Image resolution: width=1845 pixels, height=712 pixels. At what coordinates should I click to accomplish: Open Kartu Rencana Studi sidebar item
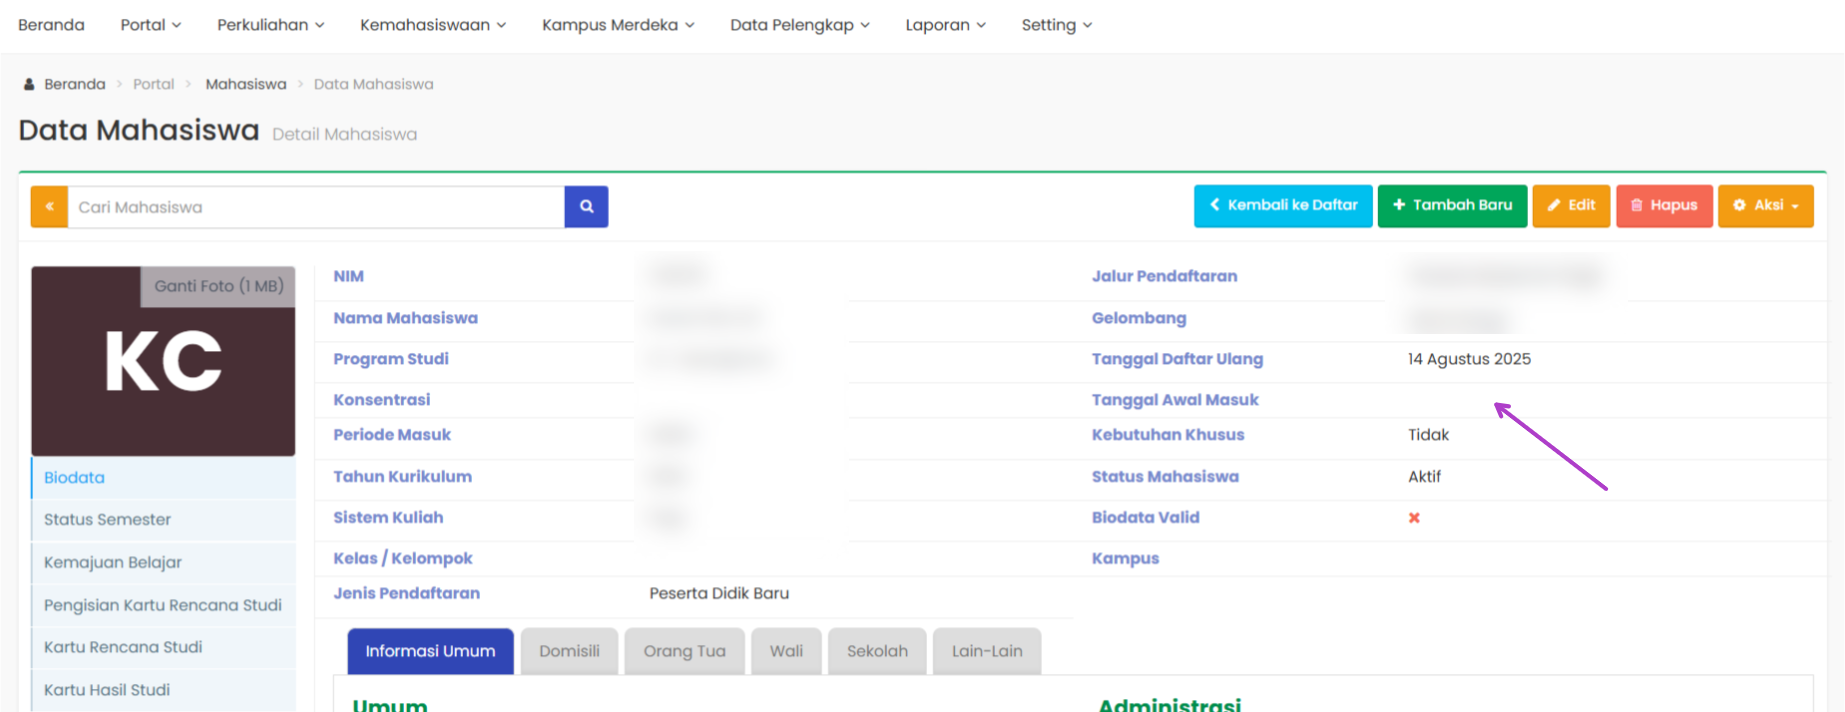pos(123,647)
